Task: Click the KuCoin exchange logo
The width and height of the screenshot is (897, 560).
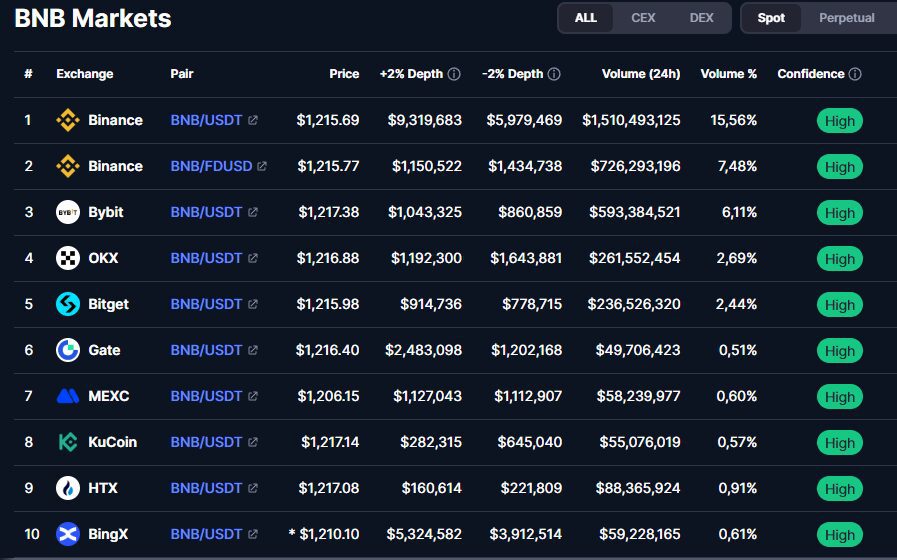Action: tap(68, 442)
